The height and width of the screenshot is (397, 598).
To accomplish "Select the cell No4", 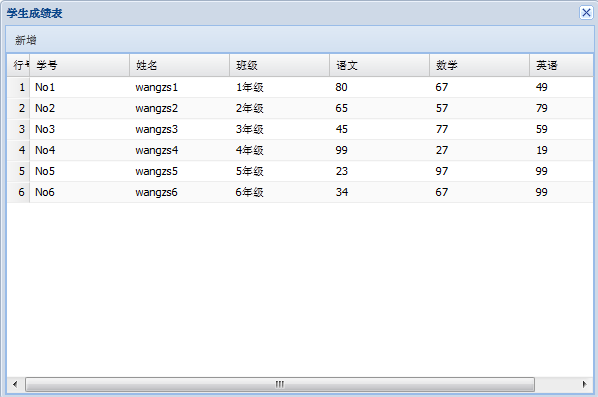I will coord(80,150).
